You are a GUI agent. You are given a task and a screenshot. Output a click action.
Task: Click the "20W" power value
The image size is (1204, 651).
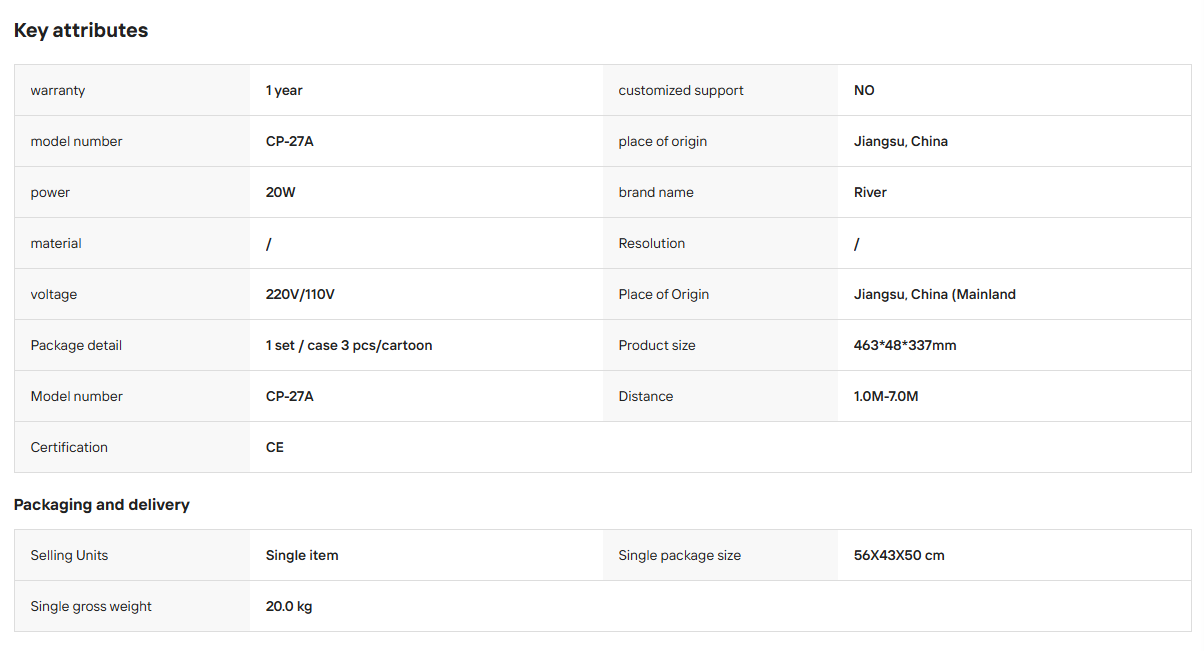tap(281, 193)
